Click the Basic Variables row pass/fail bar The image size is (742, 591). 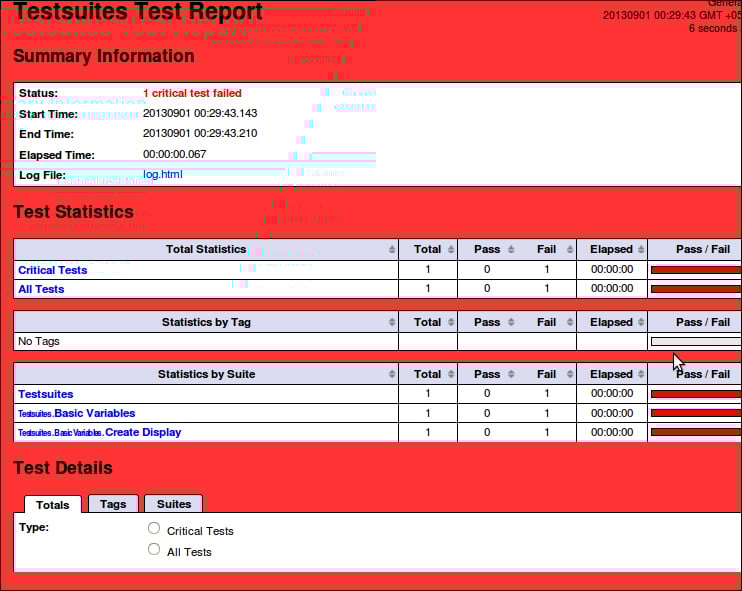[x=696, y=413]
